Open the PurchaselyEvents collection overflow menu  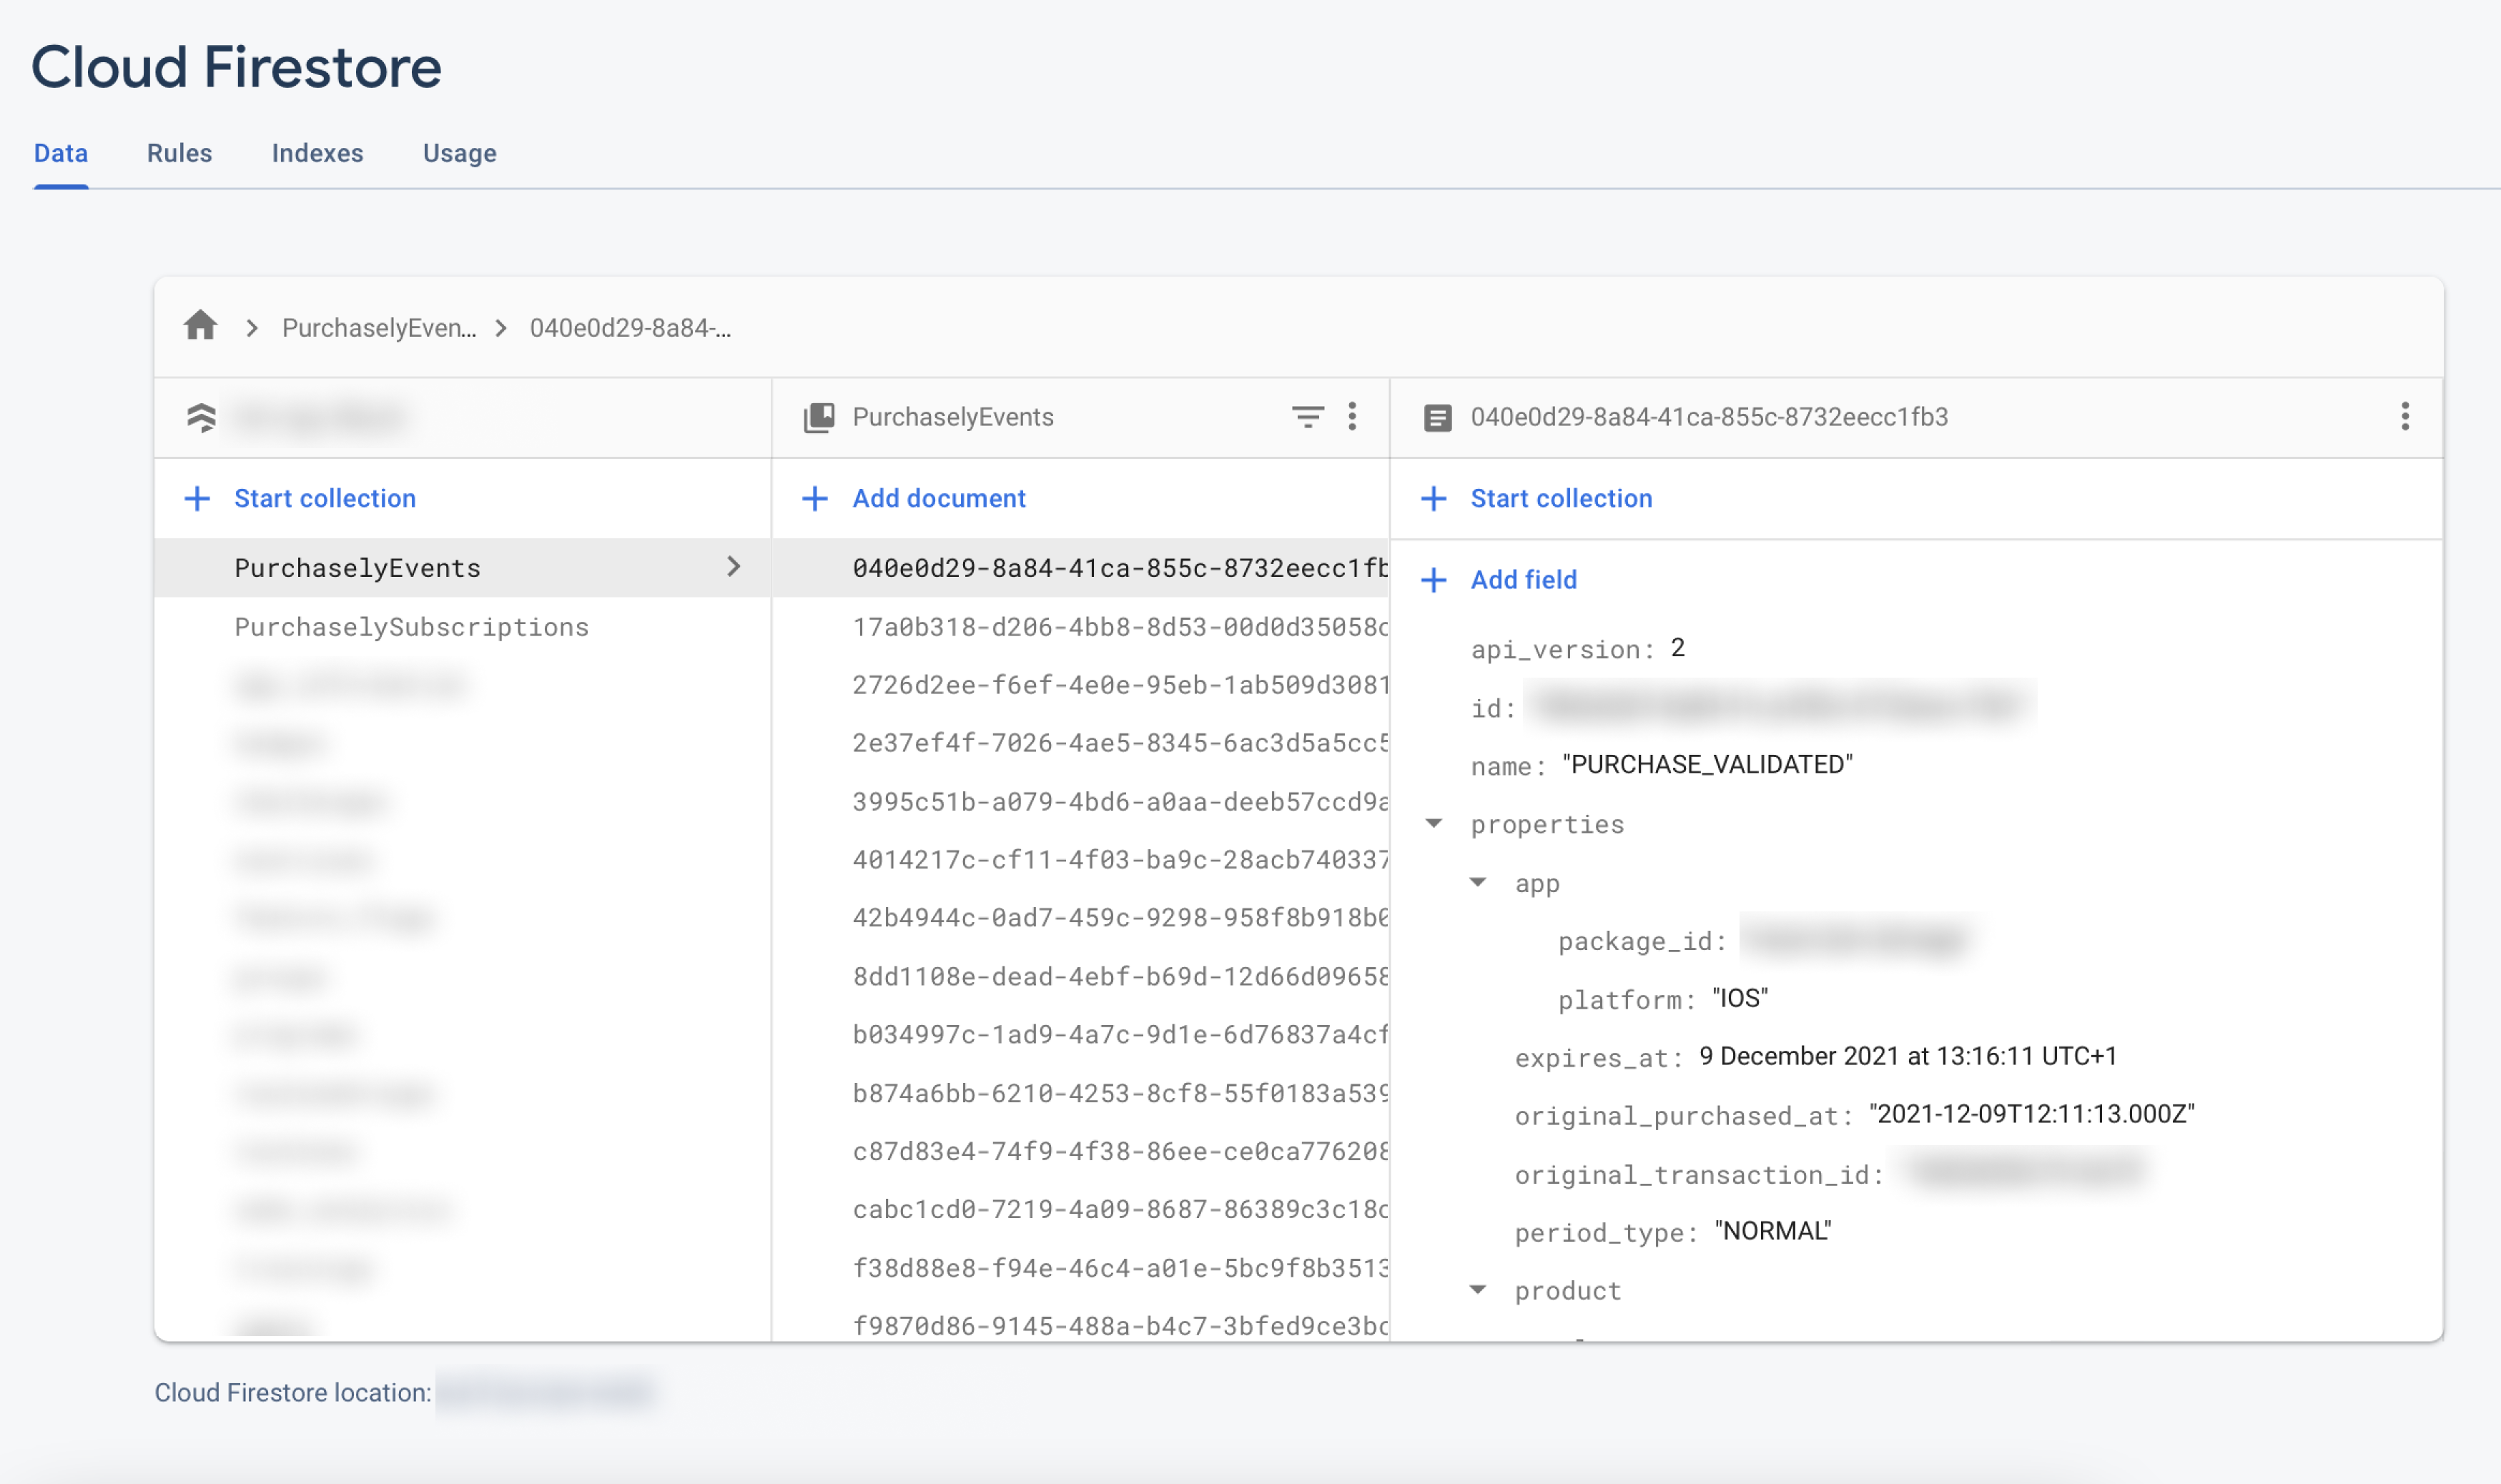point(1352,417)
